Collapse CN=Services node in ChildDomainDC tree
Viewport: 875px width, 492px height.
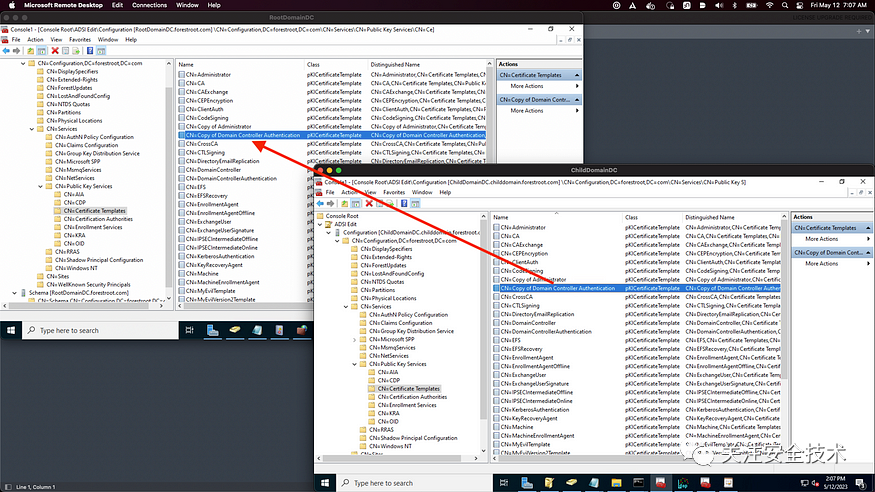(x=346, y=307)
